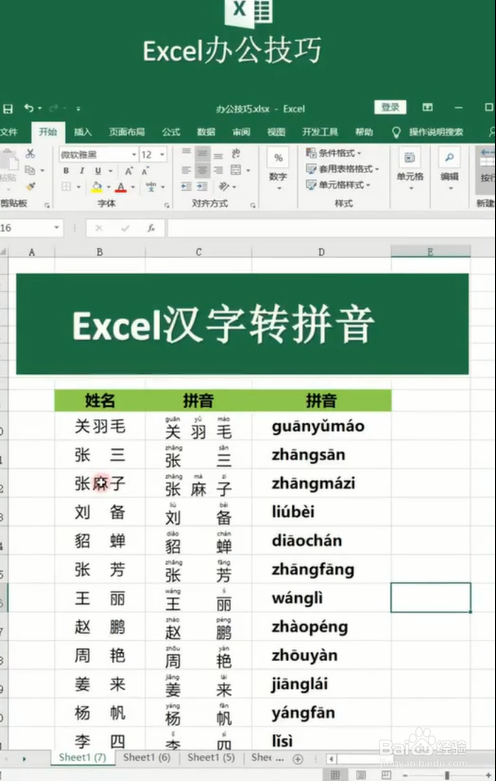
Task: Click Increase Indent icon
Action: point(202,187)
